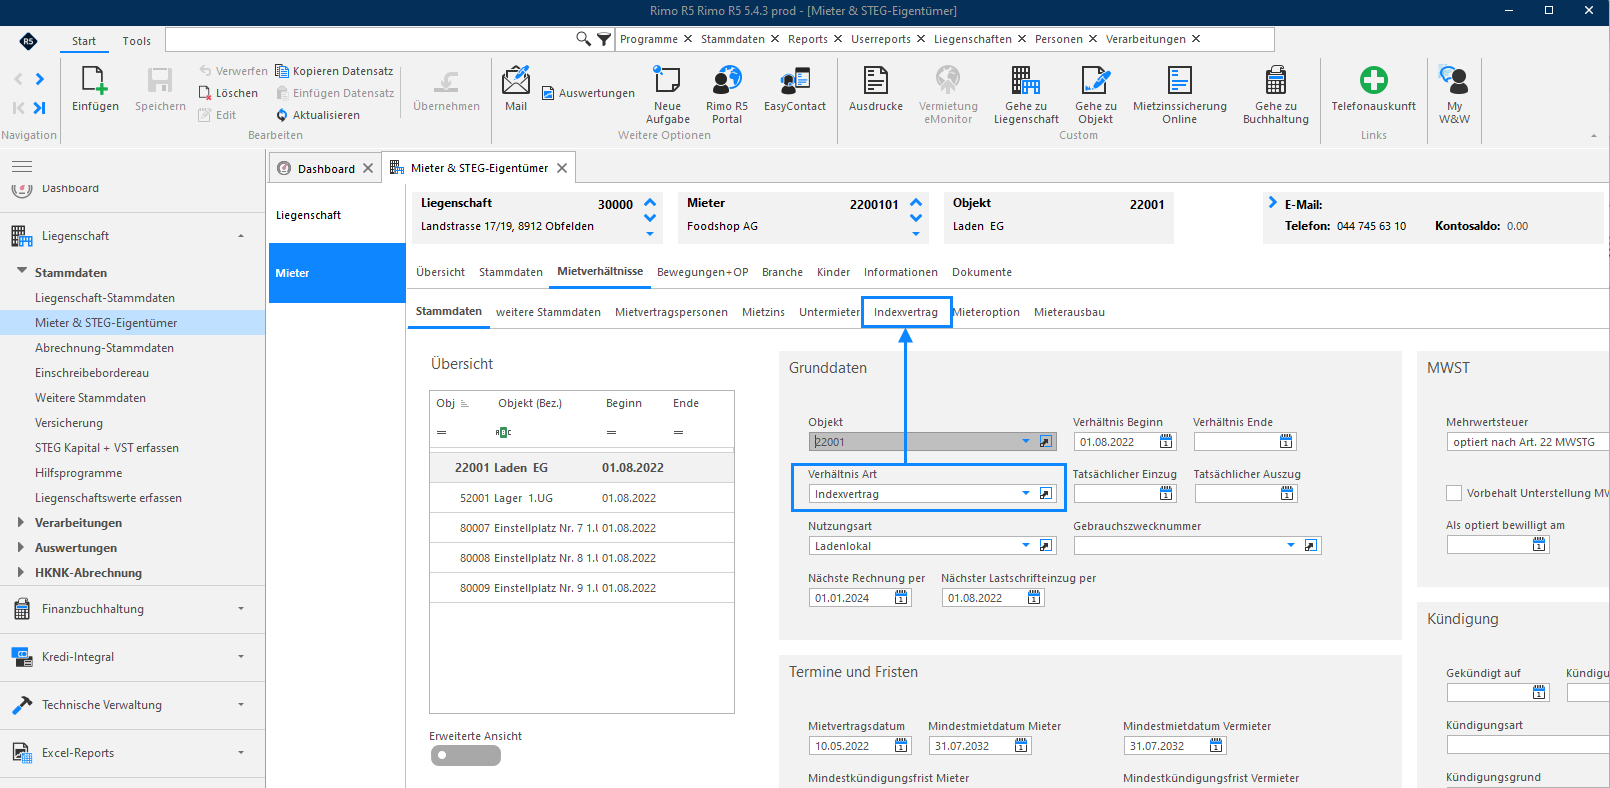Viewport: 1610px width, 788px height.
Task: Check Vorbehalt Unterstellung MWST checkbox
Action: pos(1454,493)
